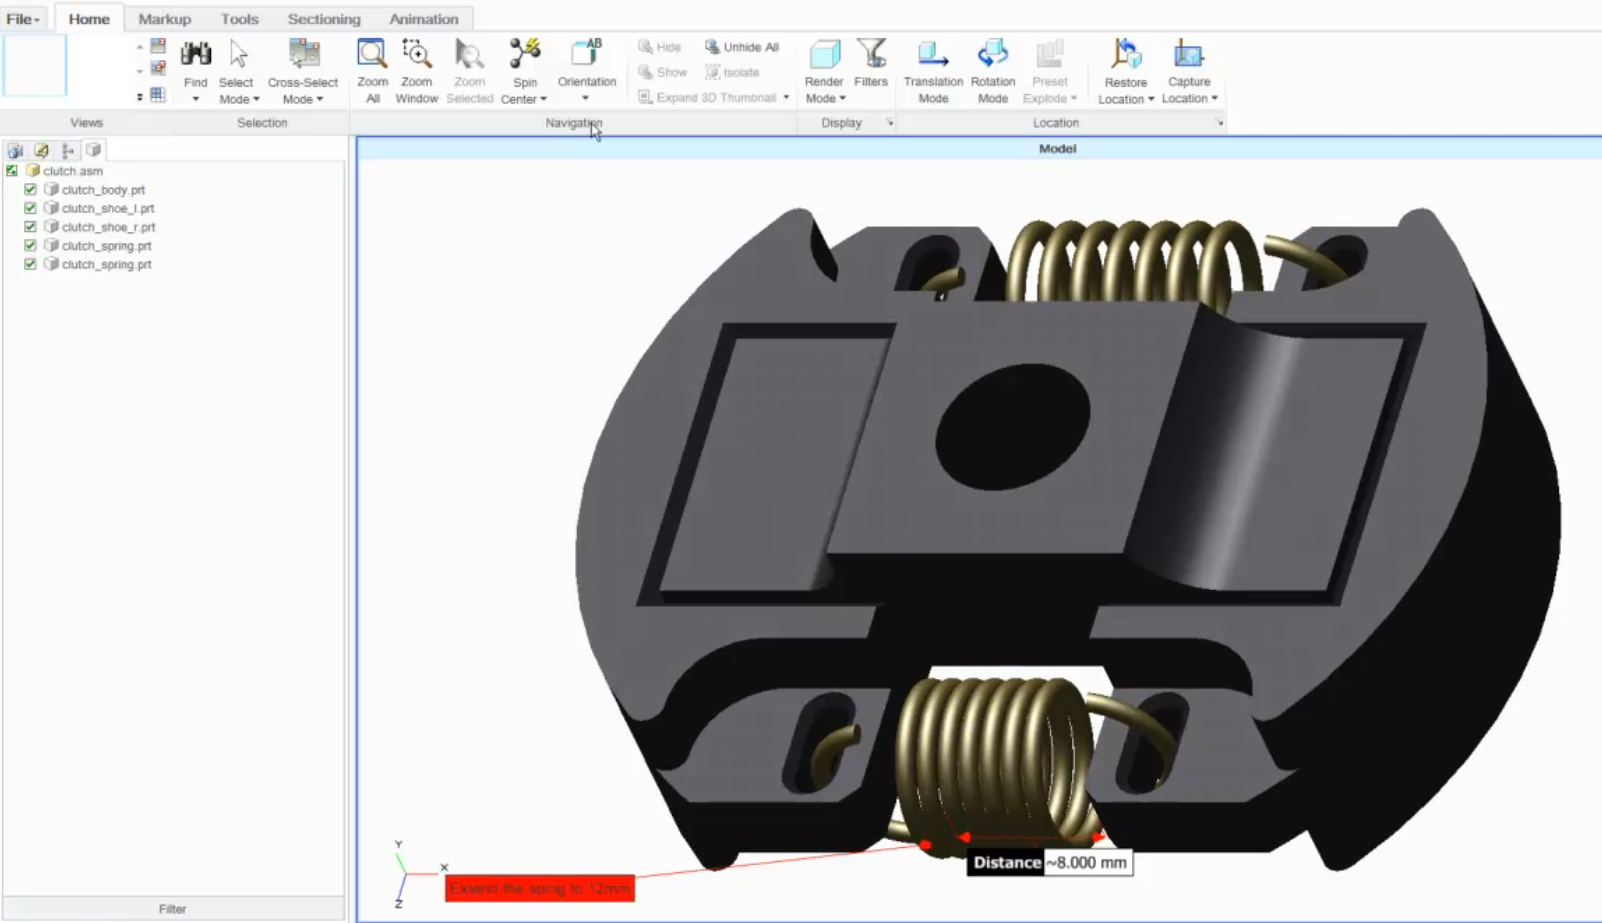Uncheck the first clutch_spring.prt checkbox

pos(29,245)
